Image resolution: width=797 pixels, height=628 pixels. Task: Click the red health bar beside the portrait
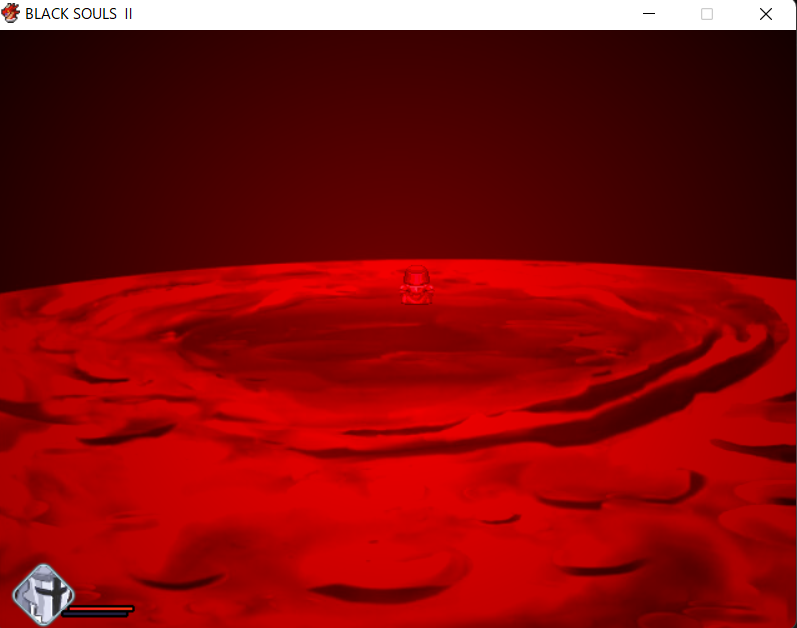(x=101, y=608)
